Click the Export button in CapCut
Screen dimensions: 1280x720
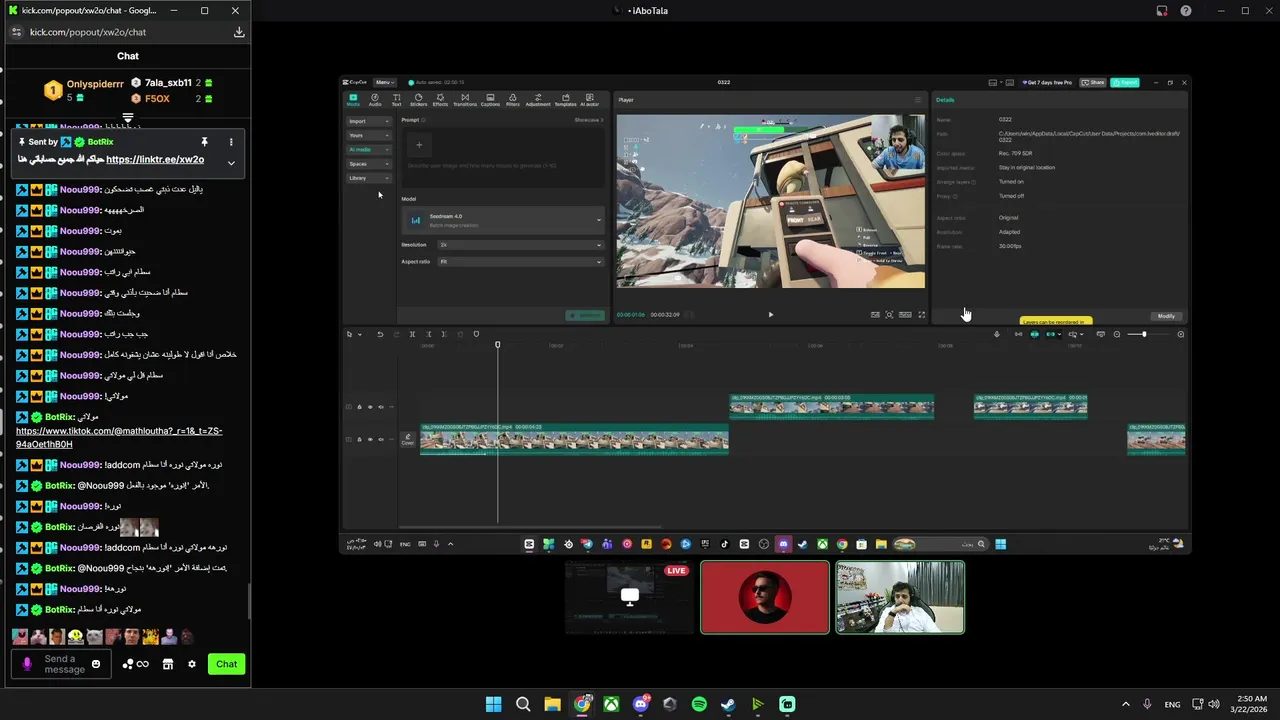click(1127, 82)
